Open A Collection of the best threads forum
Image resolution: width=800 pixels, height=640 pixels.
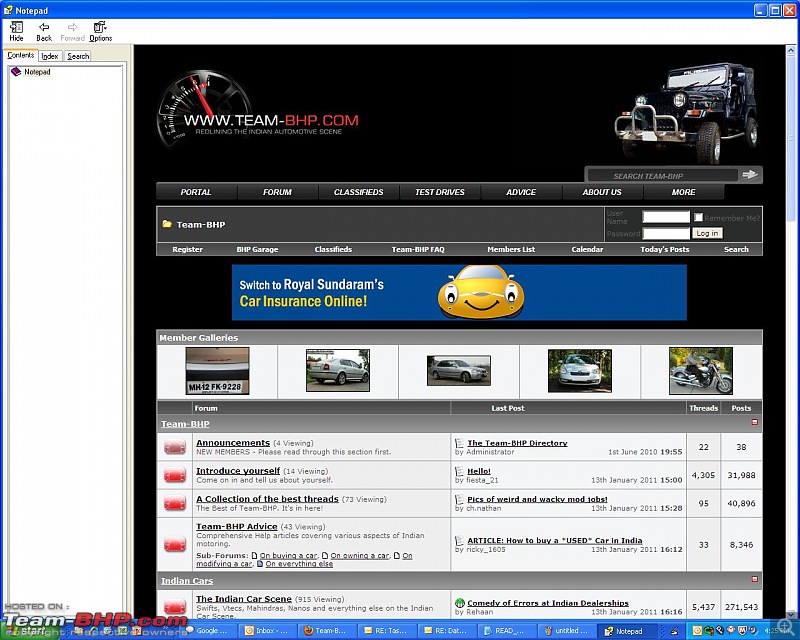pyautogui.click(x=267, y=499)
